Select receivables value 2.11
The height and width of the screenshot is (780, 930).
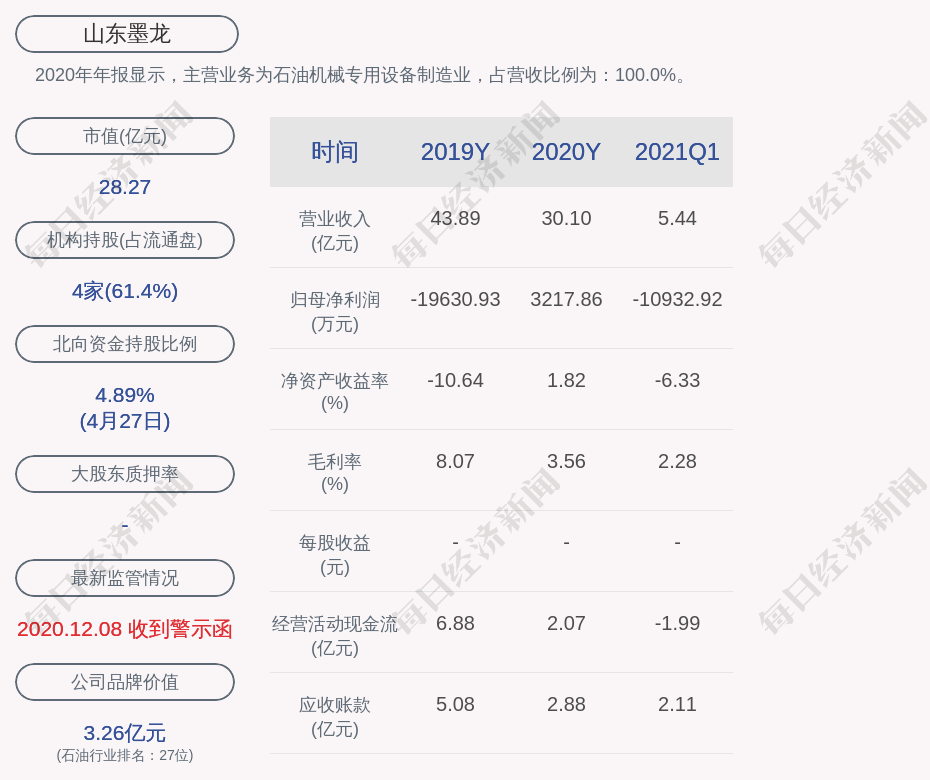coord(677,705)
